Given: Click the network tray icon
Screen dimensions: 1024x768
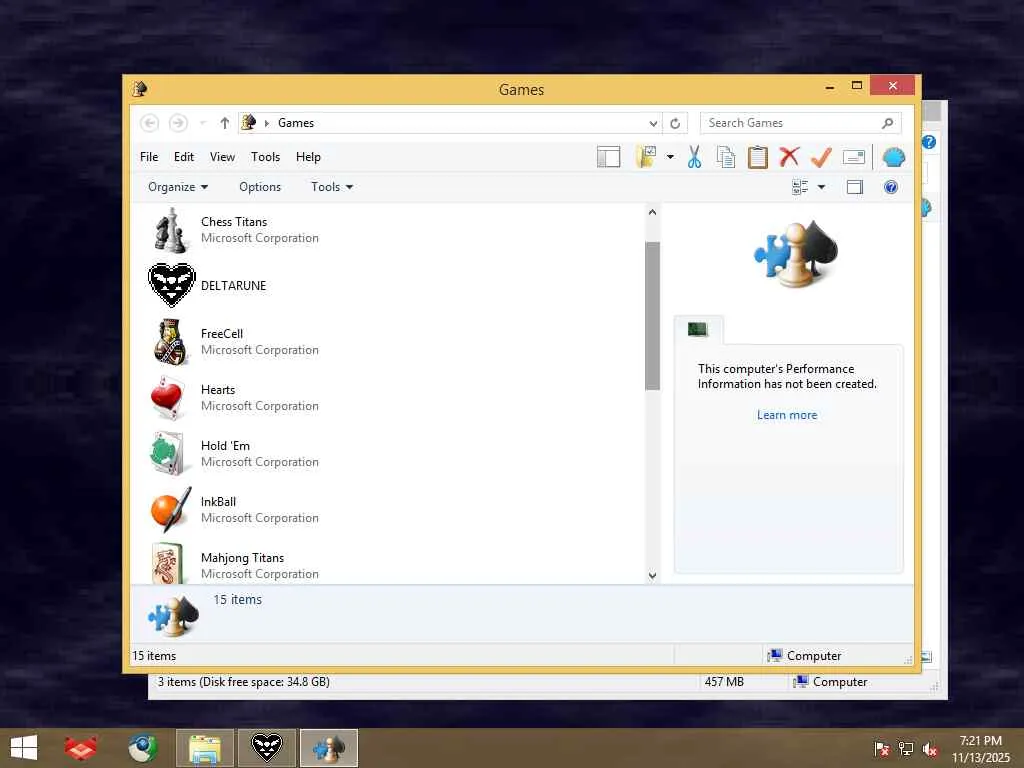Looking at the screenshot, I should click(x=906, y=749).
